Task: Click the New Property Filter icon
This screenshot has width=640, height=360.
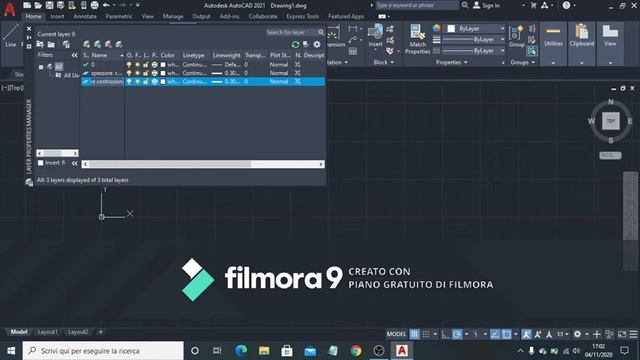Action: (40, 44)
